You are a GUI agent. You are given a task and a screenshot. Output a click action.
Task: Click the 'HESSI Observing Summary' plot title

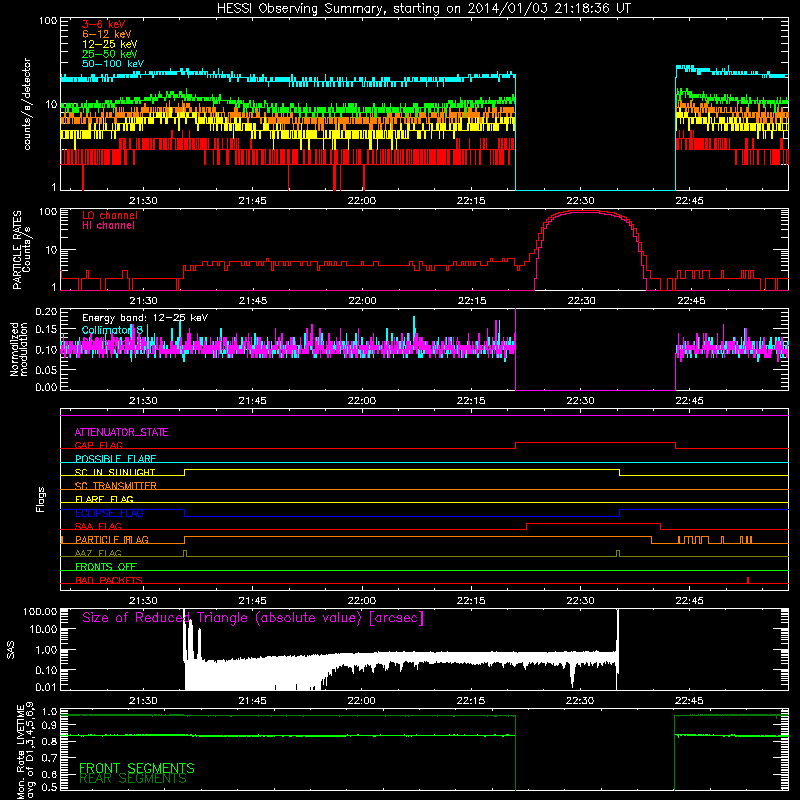pos(424,9)
